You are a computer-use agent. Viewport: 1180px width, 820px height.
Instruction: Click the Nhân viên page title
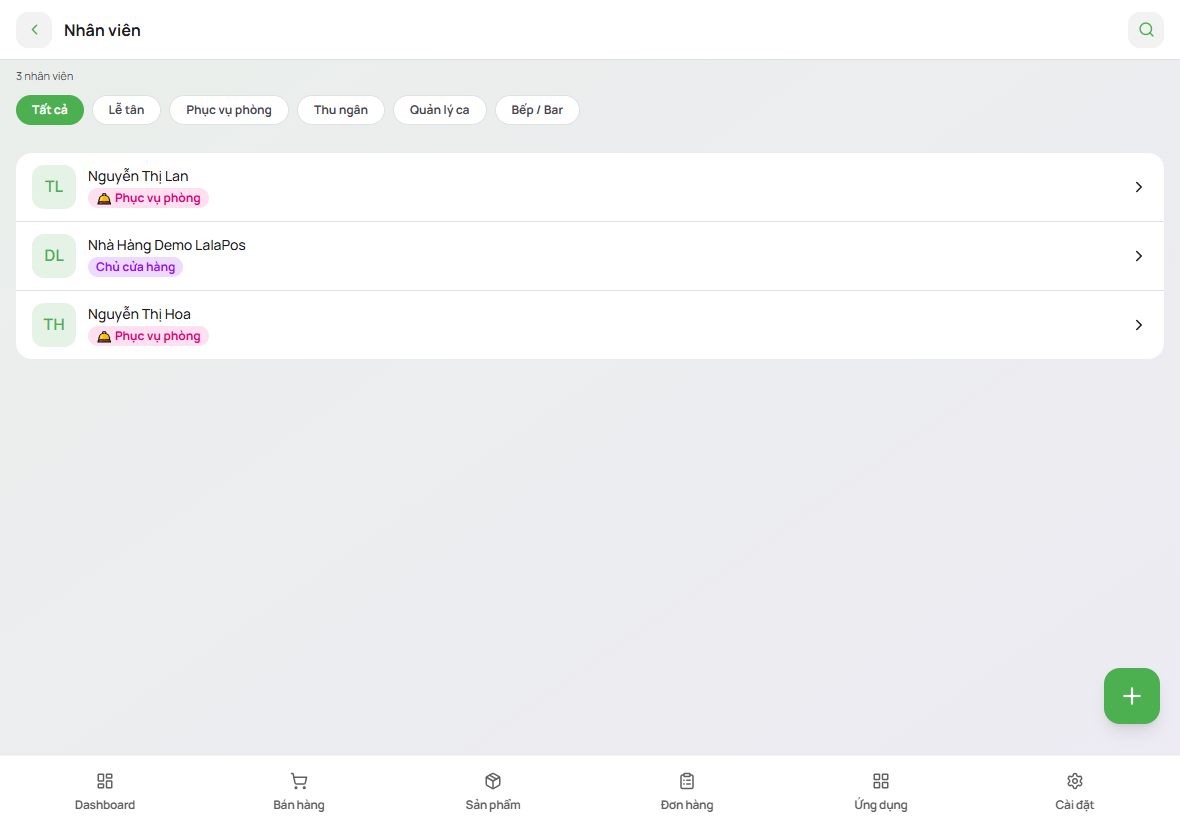[x=102, y=30]
